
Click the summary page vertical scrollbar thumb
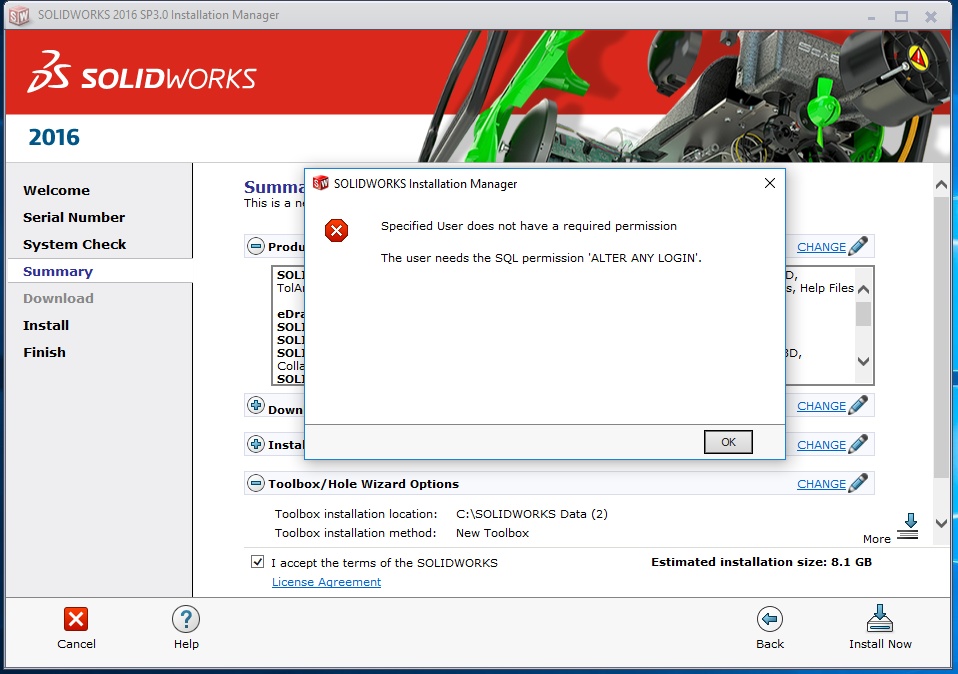point(941,336)
